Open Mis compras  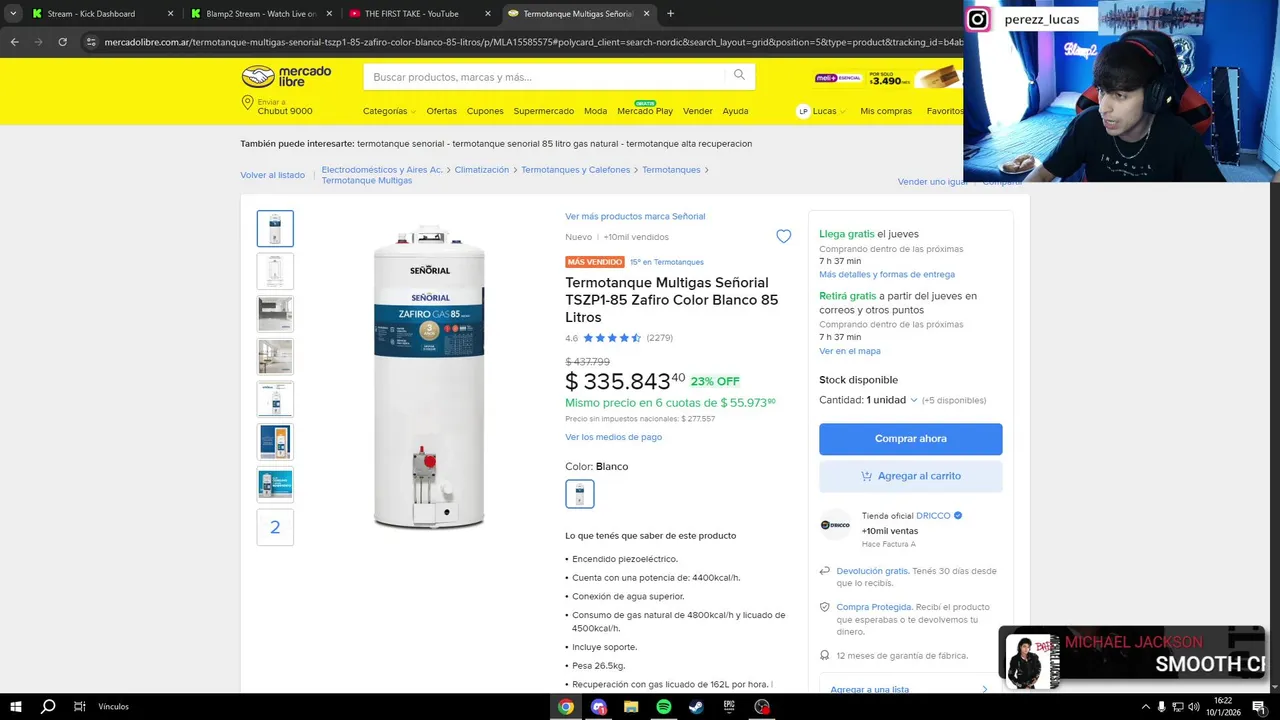pyautogui.click(x=886, y=111)
